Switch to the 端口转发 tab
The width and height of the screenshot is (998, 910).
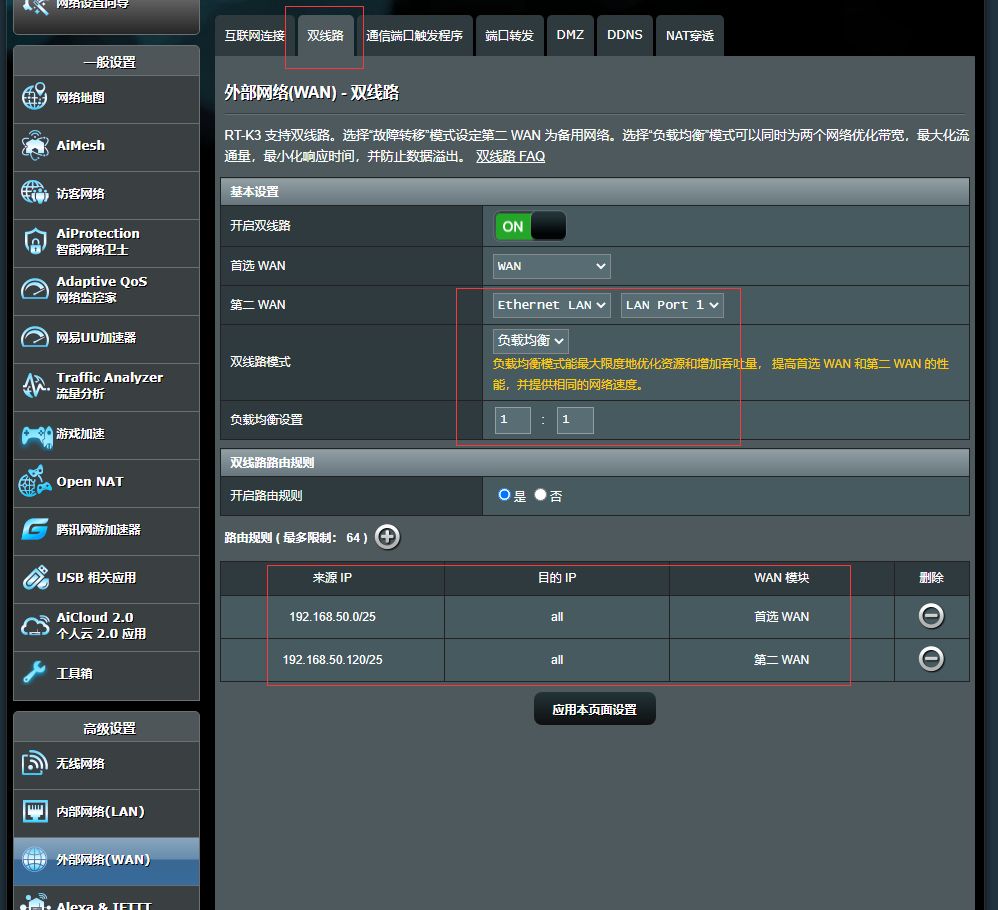coord(509,36)
